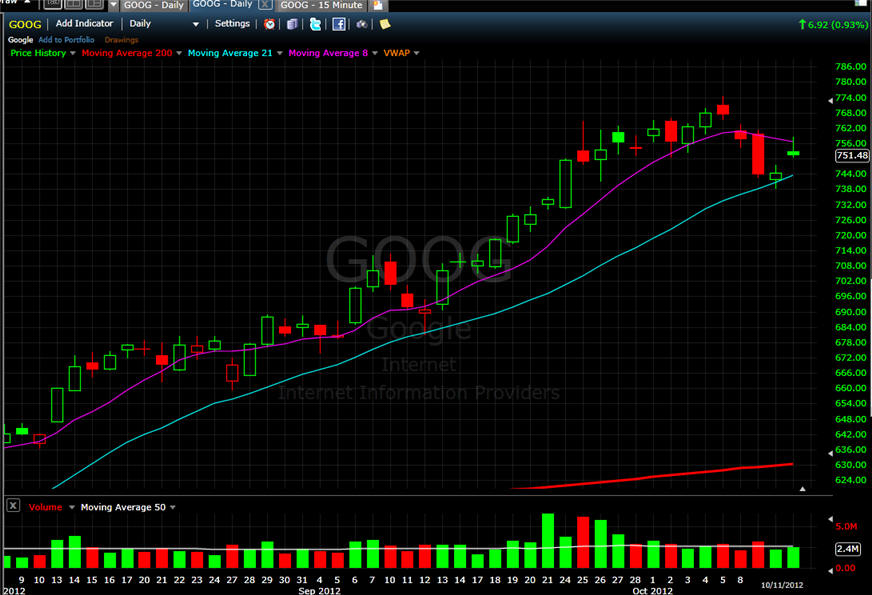Click the 10/11/2012 date label
The image size is (872, 595).
coord(782,585)
